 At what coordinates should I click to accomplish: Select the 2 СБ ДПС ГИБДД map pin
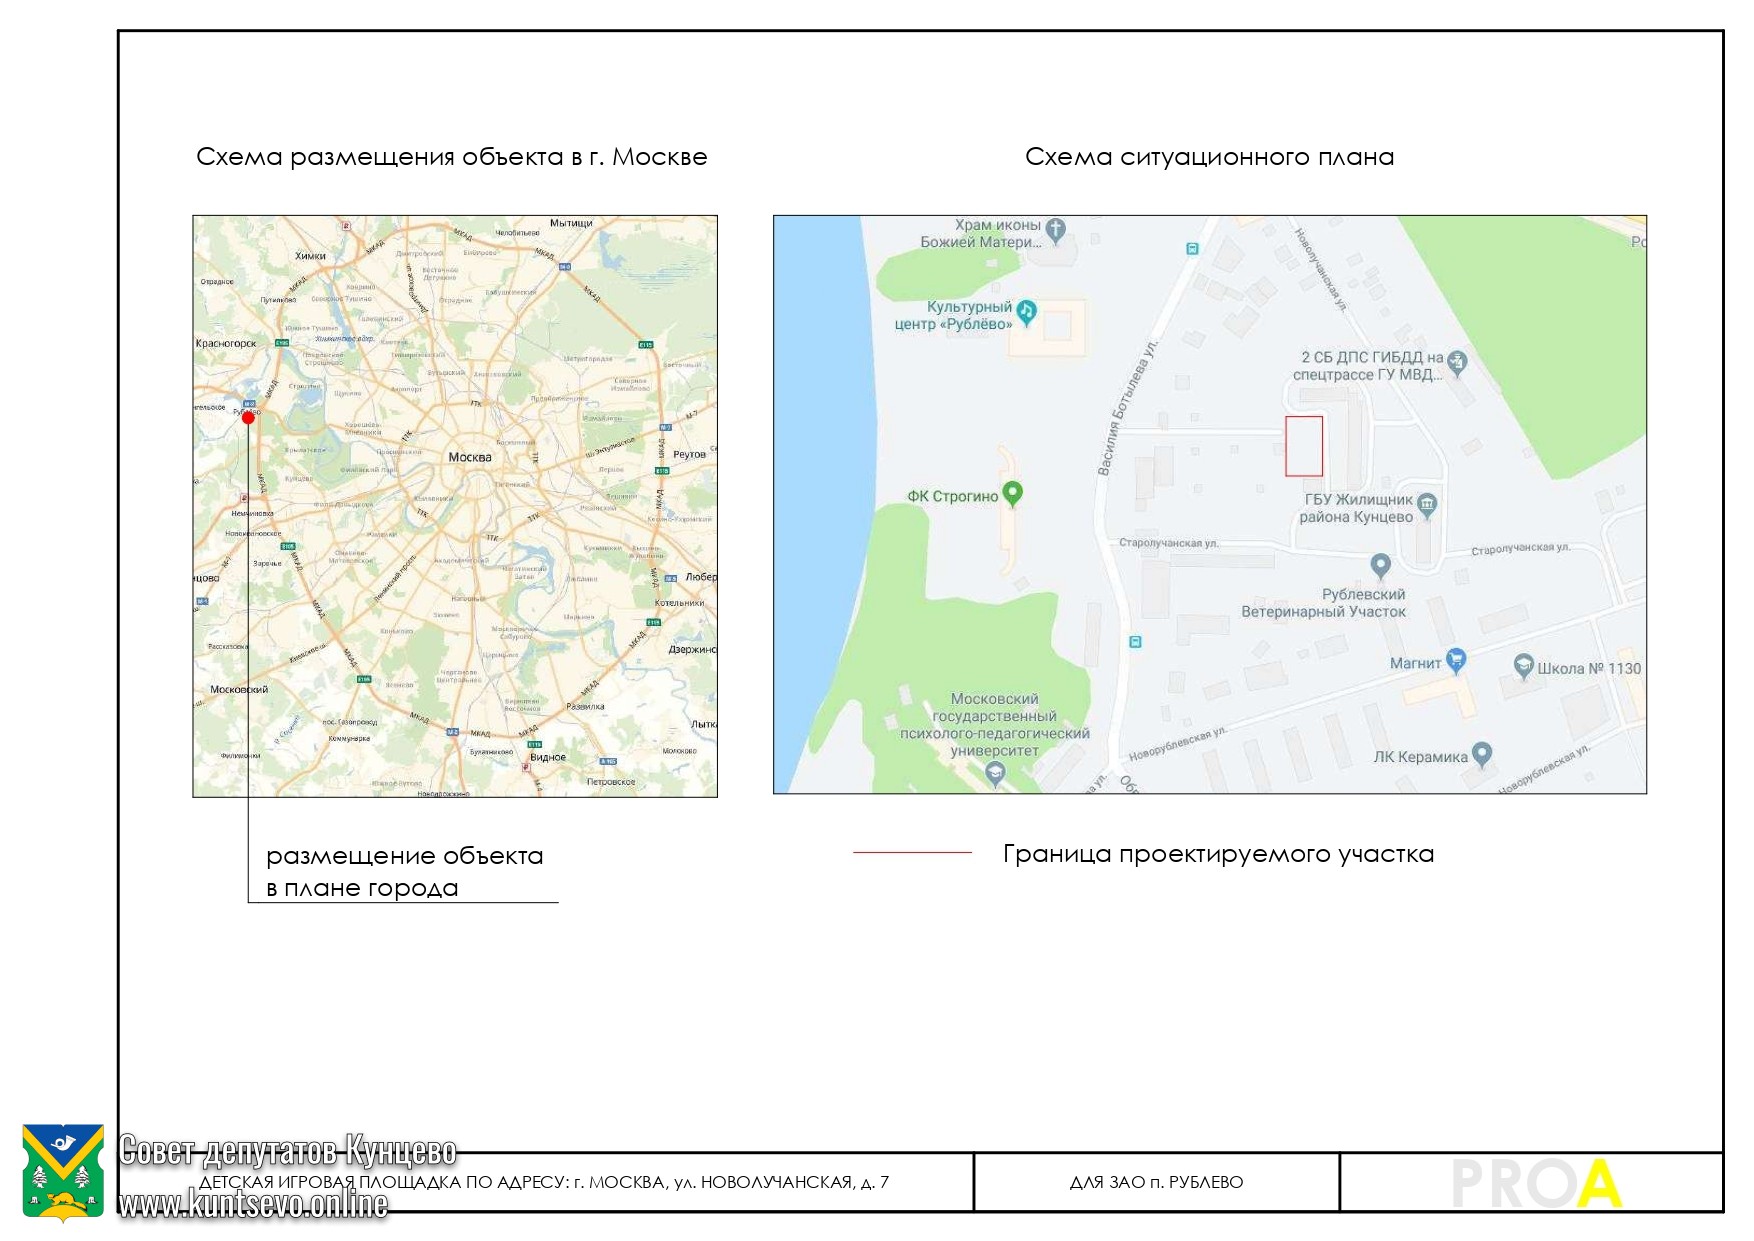pyautogui.click(x=1457, y=362)
